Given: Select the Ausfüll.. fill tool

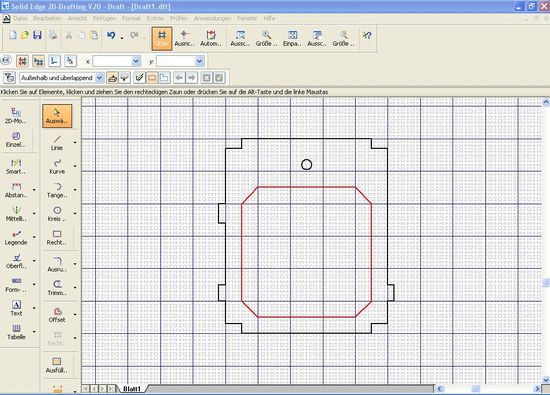Looking at the screenshot, I should (57, 365).
